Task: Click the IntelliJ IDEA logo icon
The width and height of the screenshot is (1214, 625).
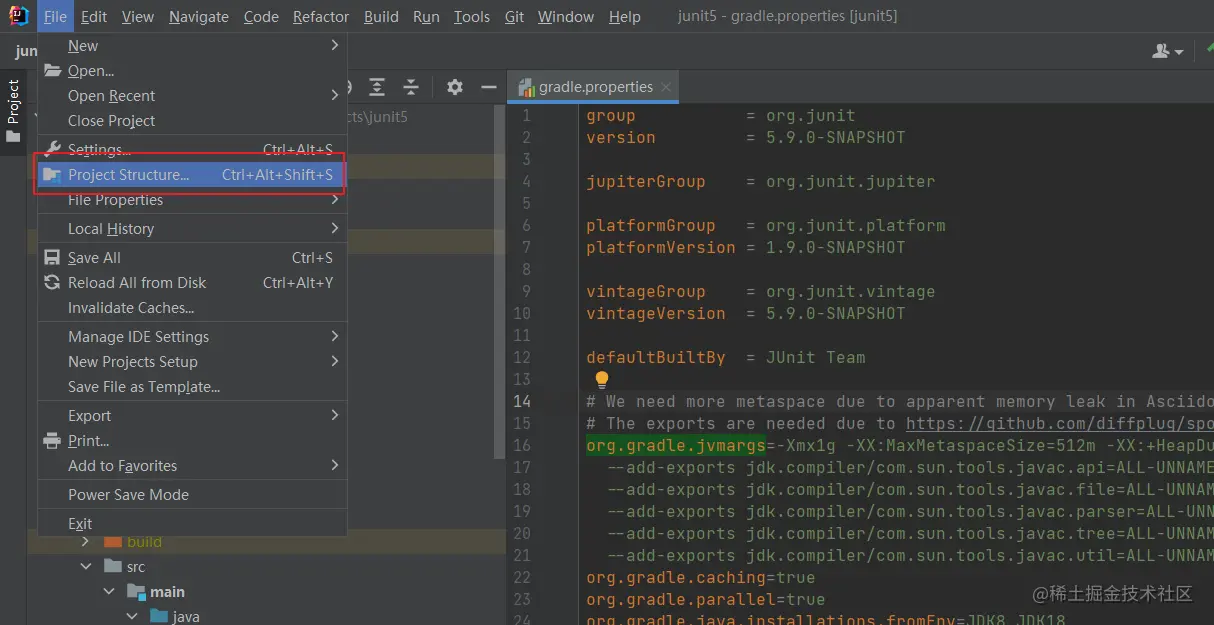Action: point(19,16)
